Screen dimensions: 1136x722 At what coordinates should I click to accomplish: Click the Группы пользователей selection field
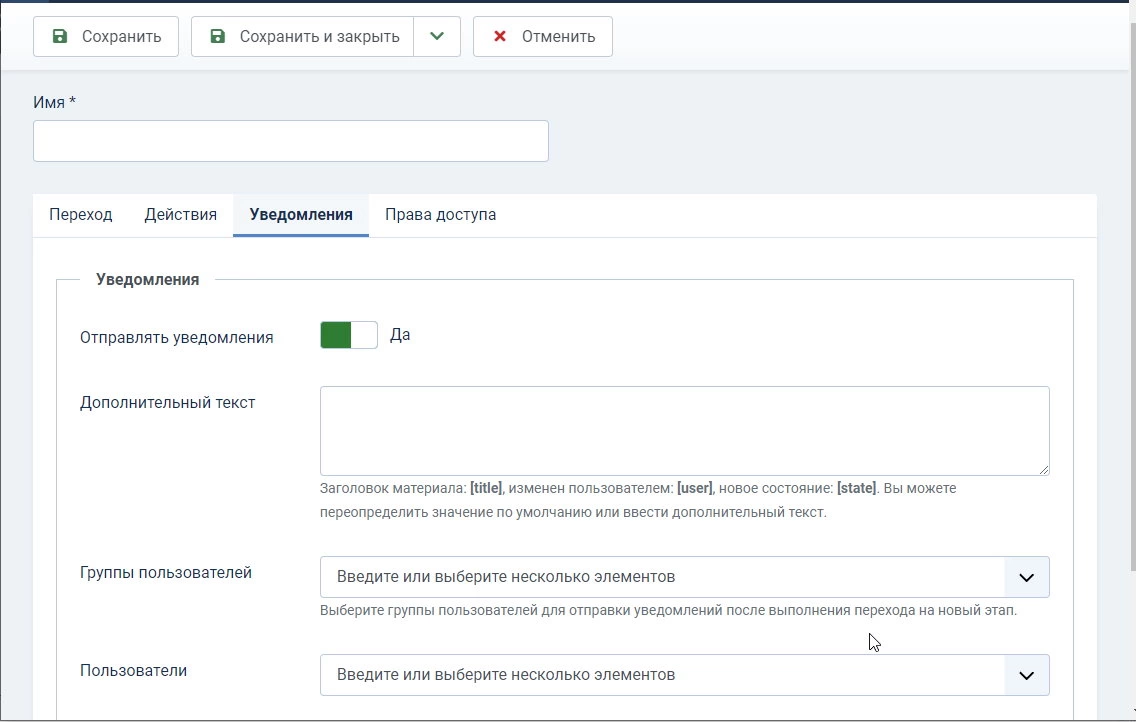662,577
